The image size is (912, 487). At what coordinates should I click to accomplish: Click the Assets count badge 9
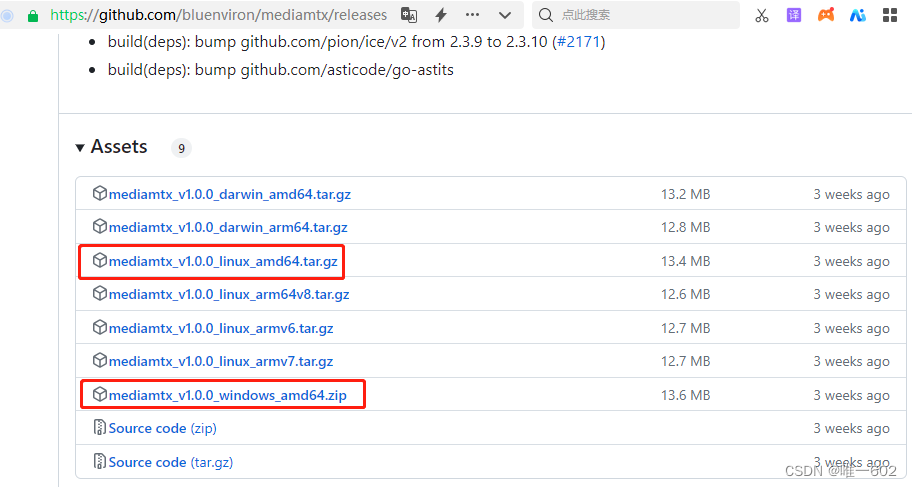coord(181,148)
